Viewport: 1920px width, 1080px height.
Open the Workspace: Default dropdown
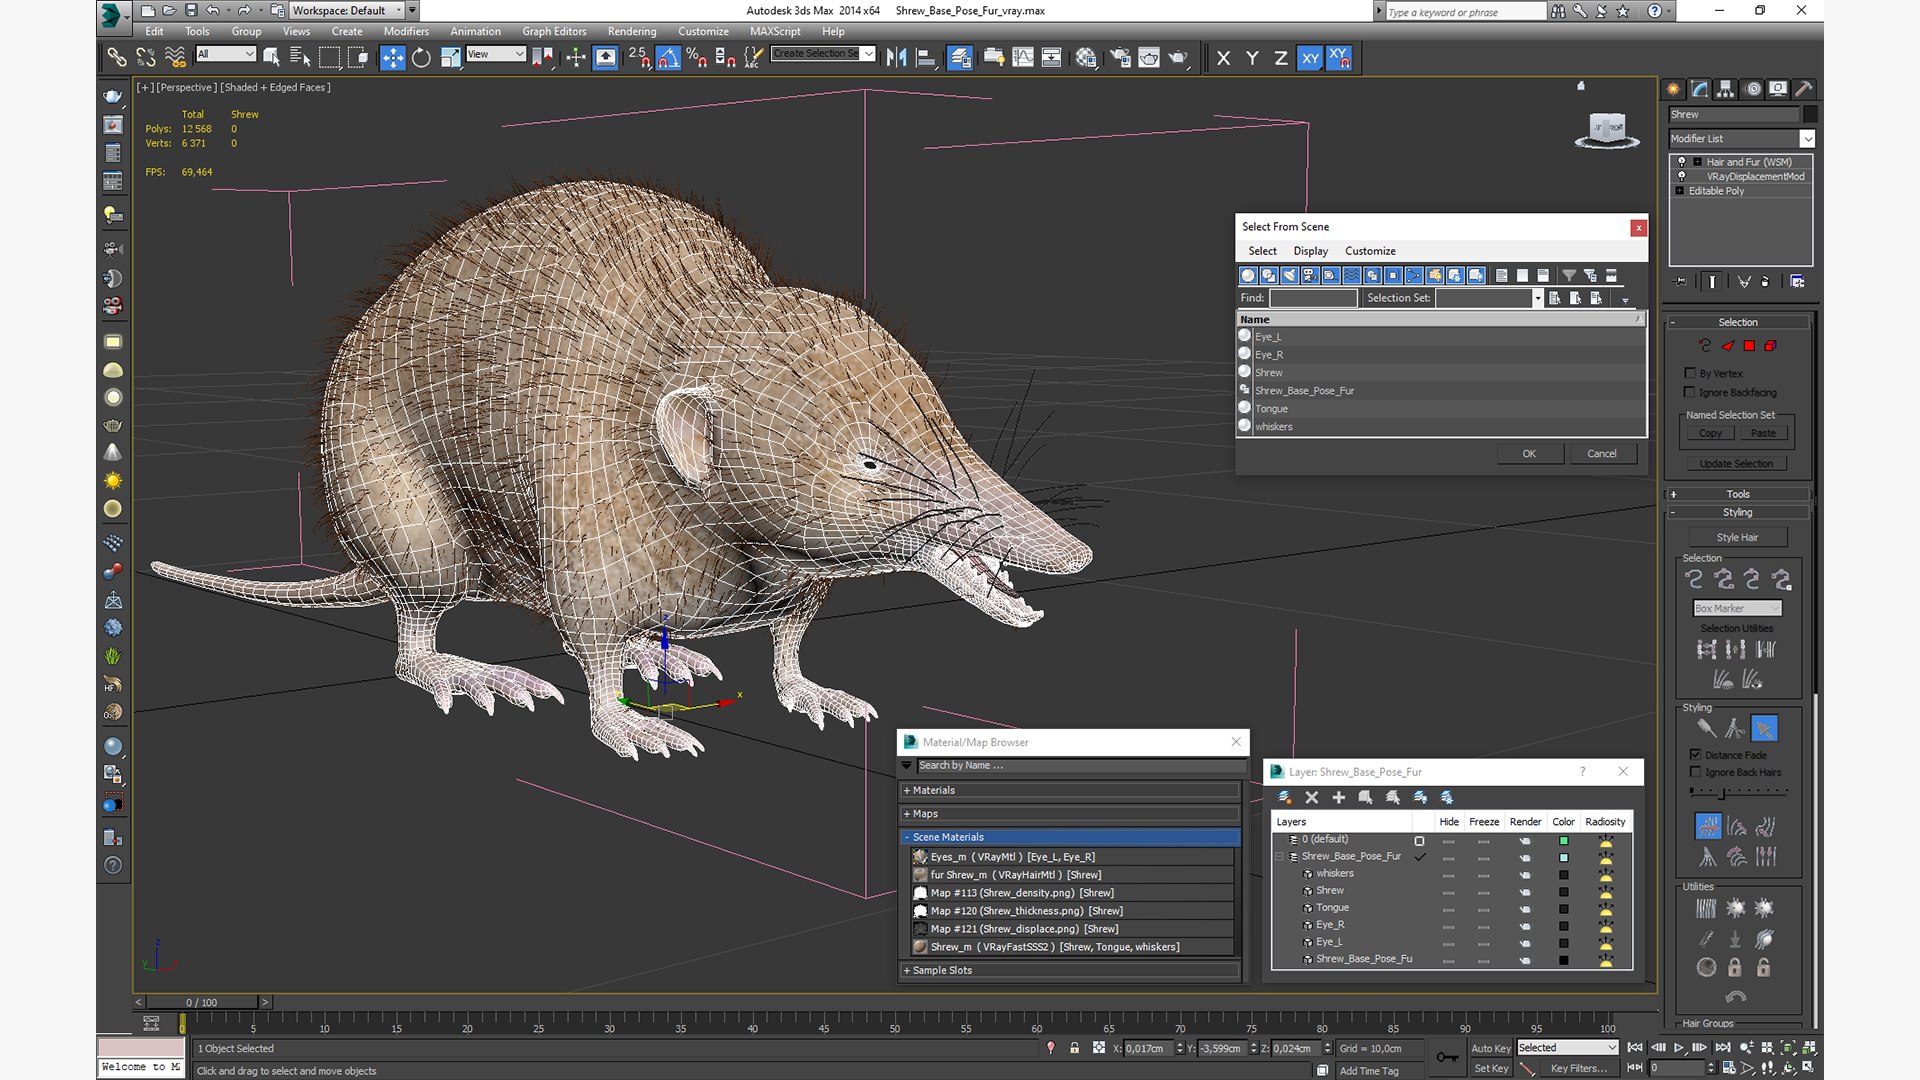(x=347, y=10)
